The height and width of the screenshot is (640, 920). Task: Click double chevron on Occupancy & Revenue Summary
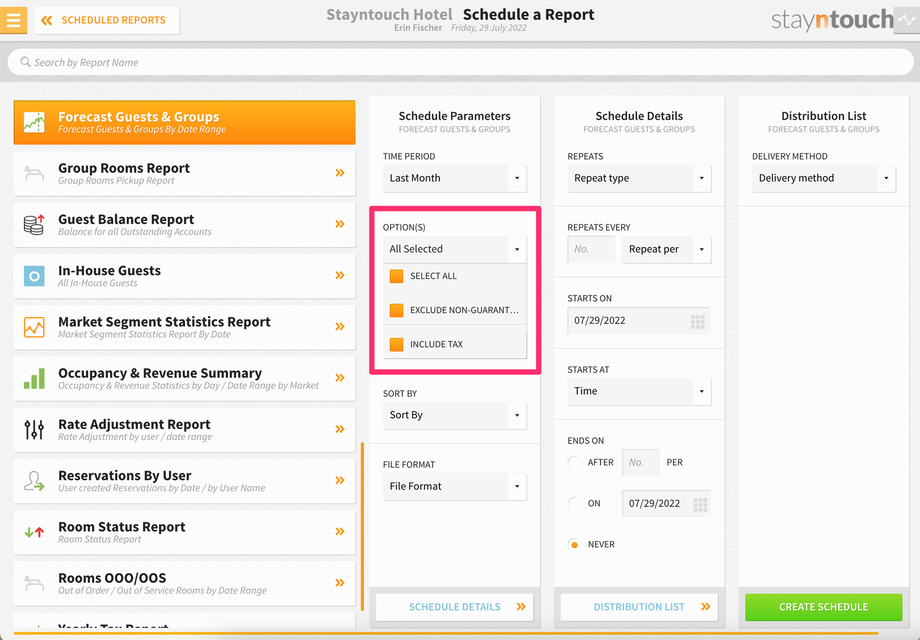click(340, 377)
